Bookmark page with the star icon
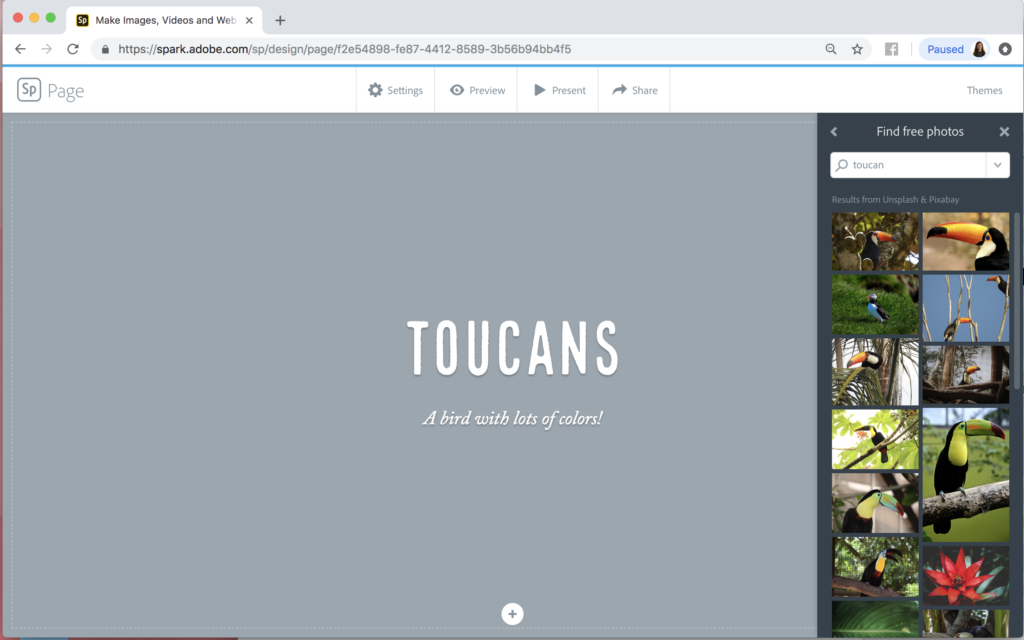 click(857, 49)
